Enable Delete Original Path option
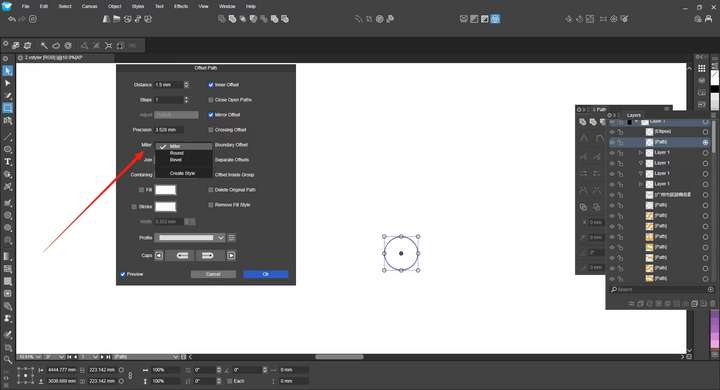 (211, 190)
